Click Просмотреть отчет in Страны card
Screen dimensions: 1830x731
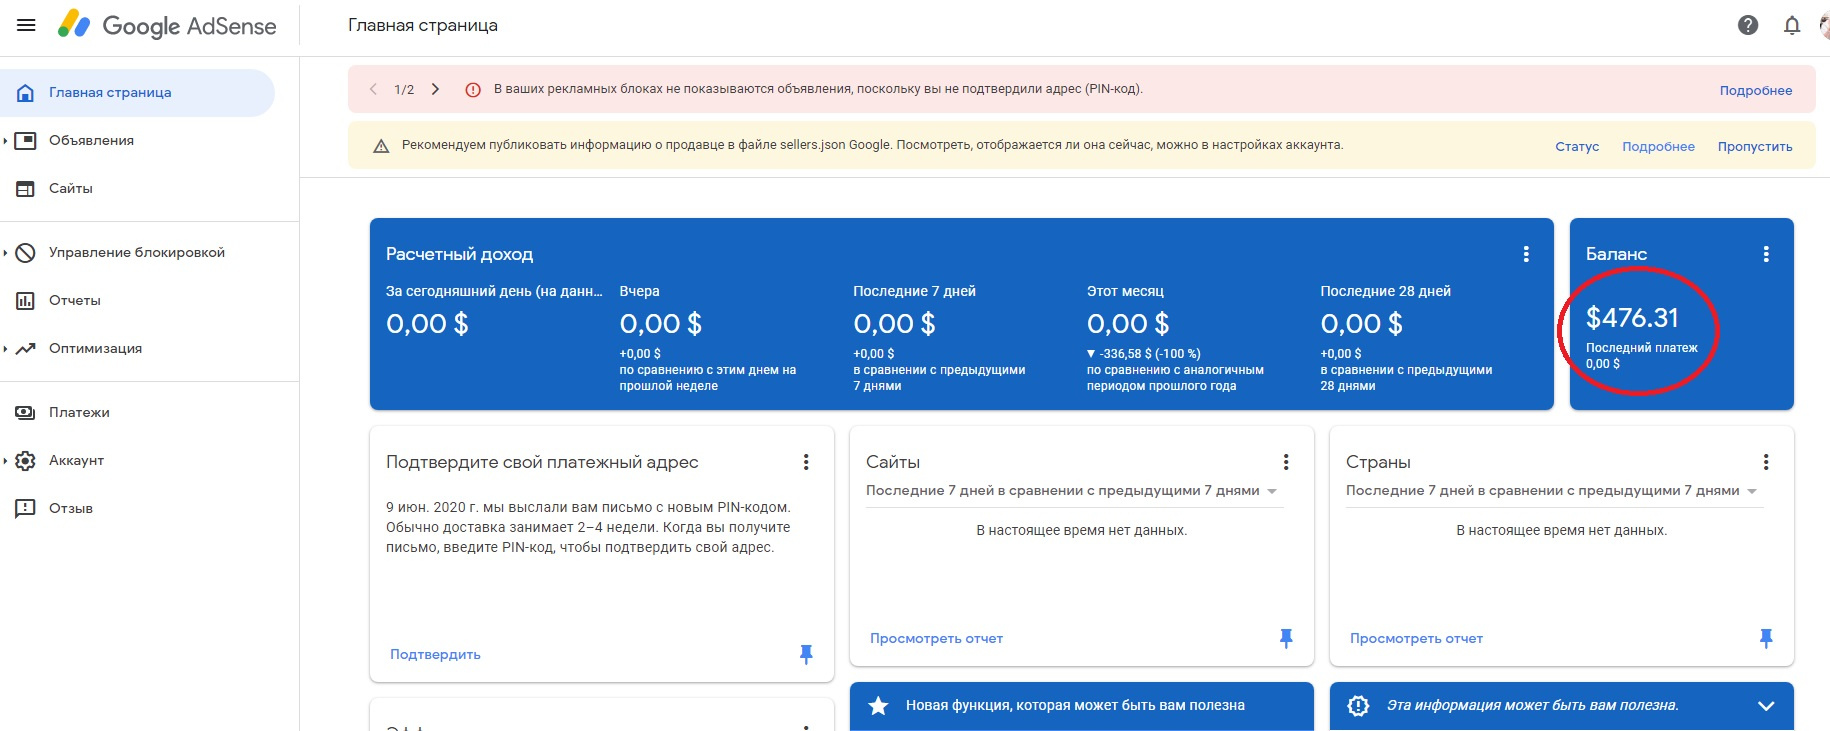tap(1416, 638)
